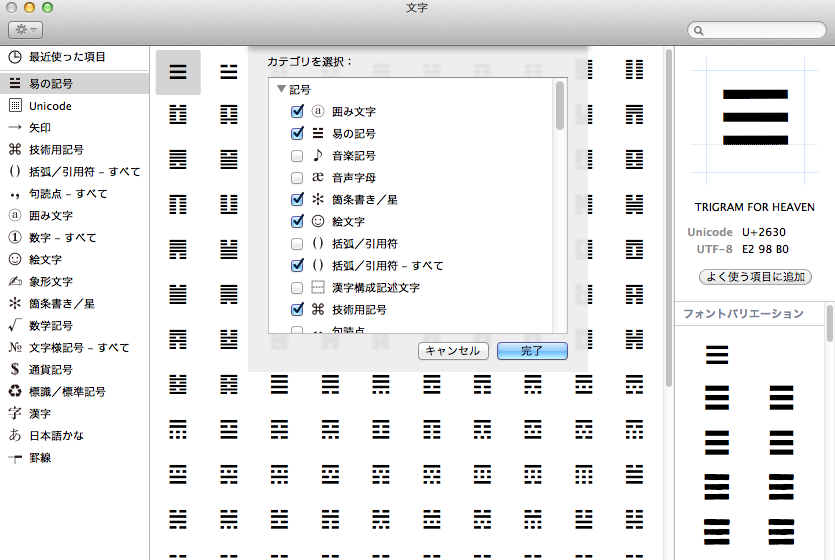835x560 pixels.
Task: Check 括弧/引用符 category checkbox
Action: (x=297, y=244)
